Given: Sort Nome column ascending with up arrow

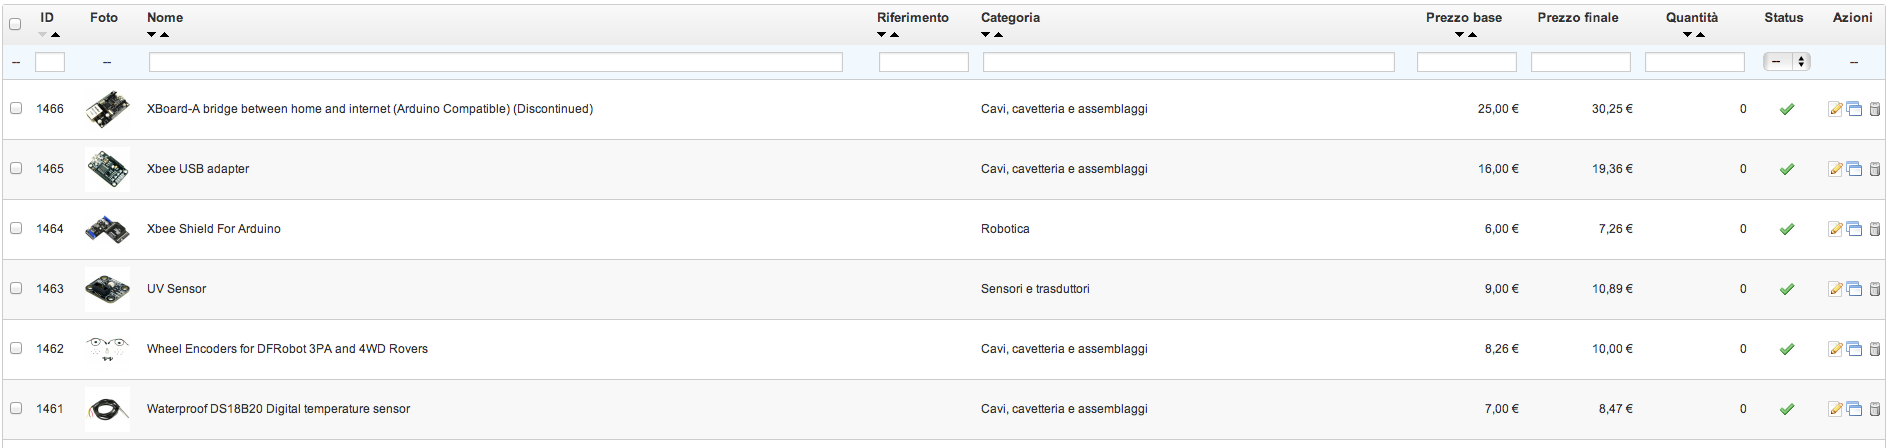Looking at the screenshot, I should (165, 35).
